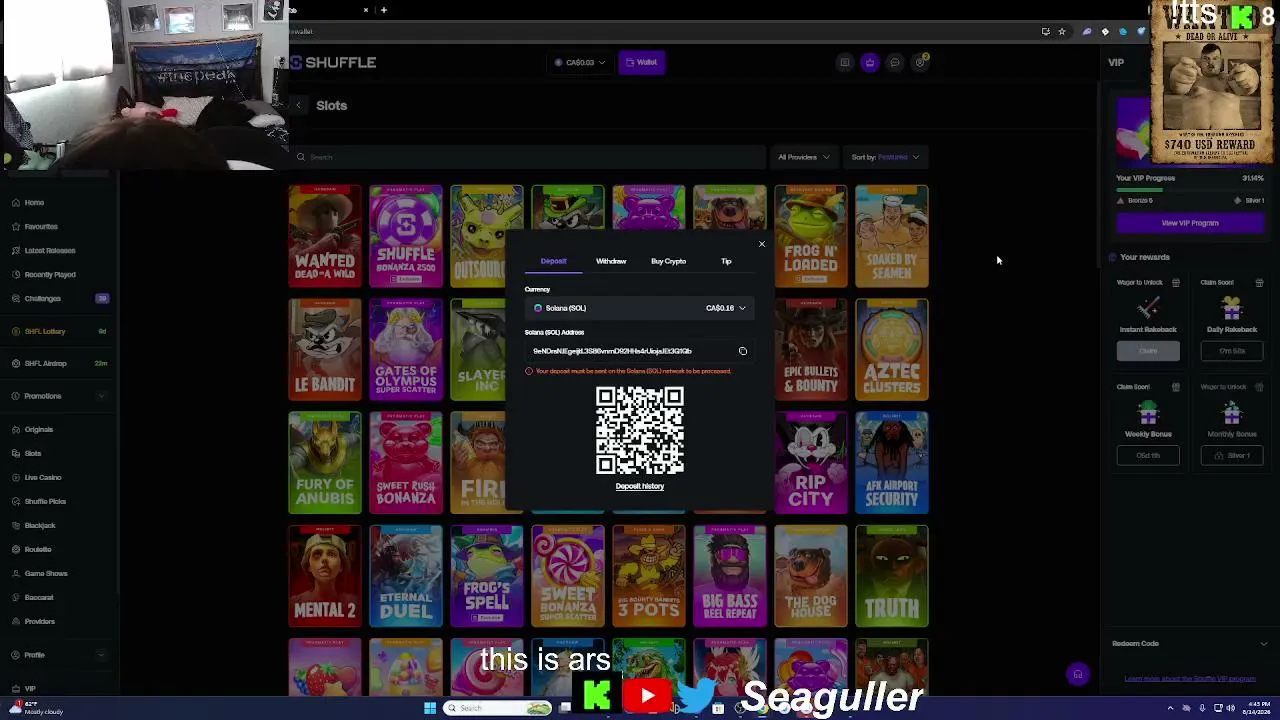Open Game Shows icon in sidebar
Viewport: 1280px width, 720px height.
[x=16, y=574]
